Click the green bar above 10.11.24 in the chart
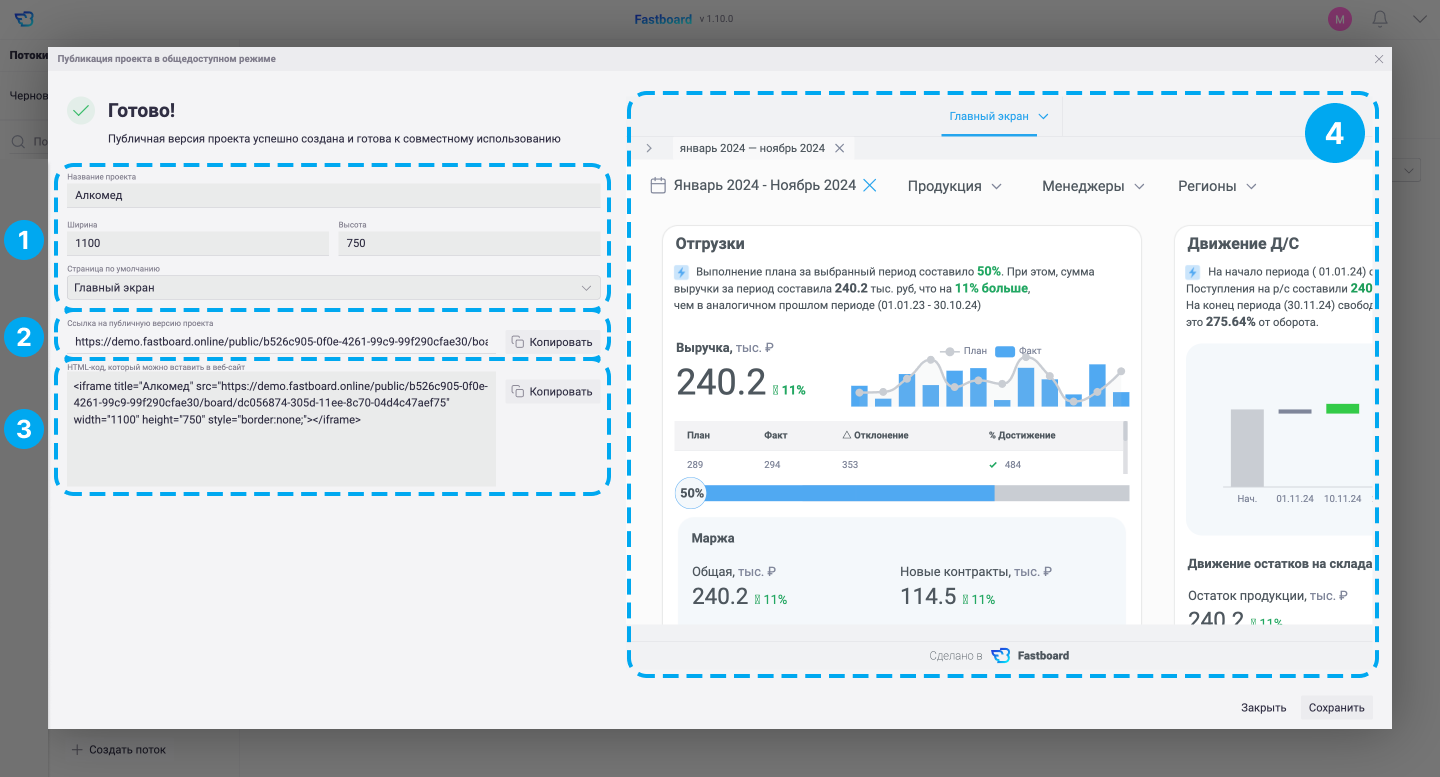 tap(1342, 408)
